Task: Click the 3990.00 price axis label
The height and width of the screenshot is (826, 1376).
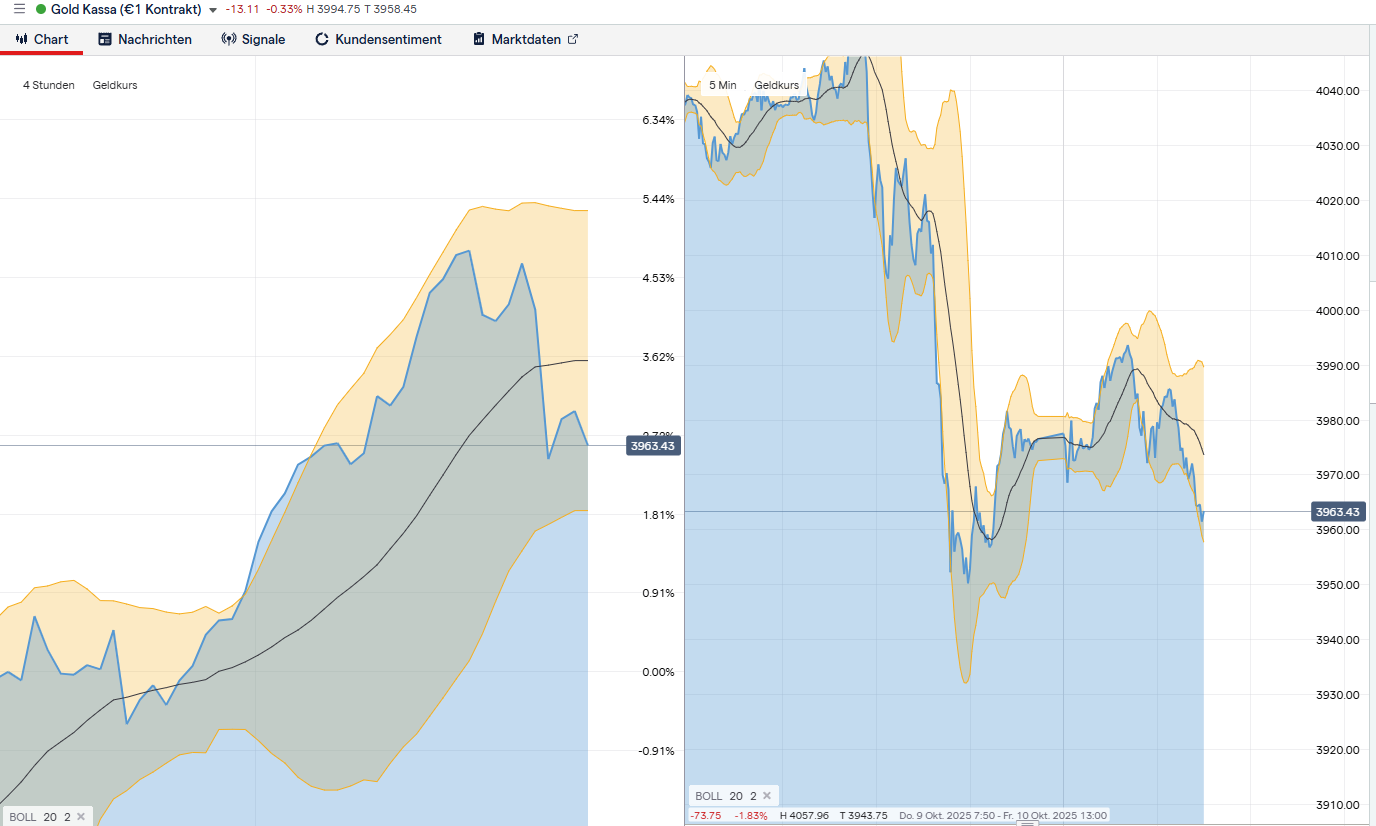Action: pyautogui.click(x=1337, y=366)
